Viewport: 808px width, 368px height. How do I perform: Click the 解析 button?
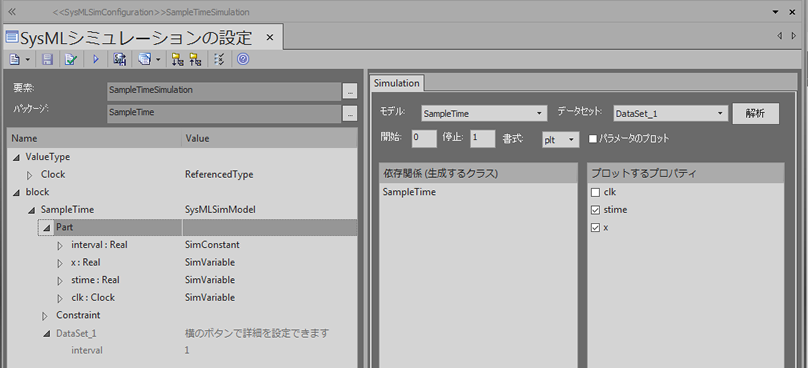click(x=755, y=114)
